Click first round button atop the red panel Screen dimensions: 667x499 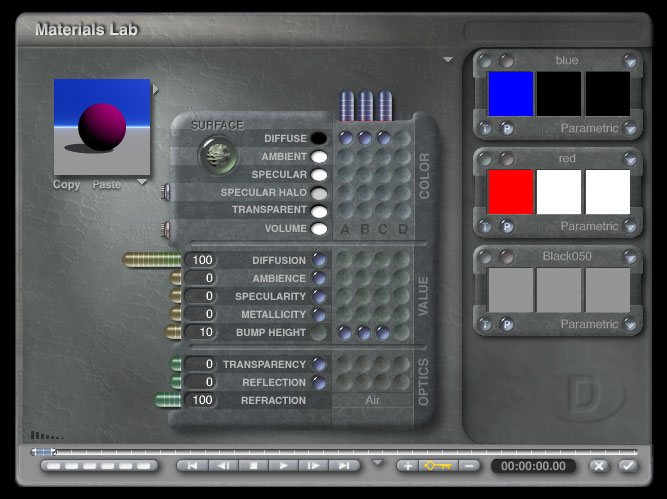(x=485, y=159)
